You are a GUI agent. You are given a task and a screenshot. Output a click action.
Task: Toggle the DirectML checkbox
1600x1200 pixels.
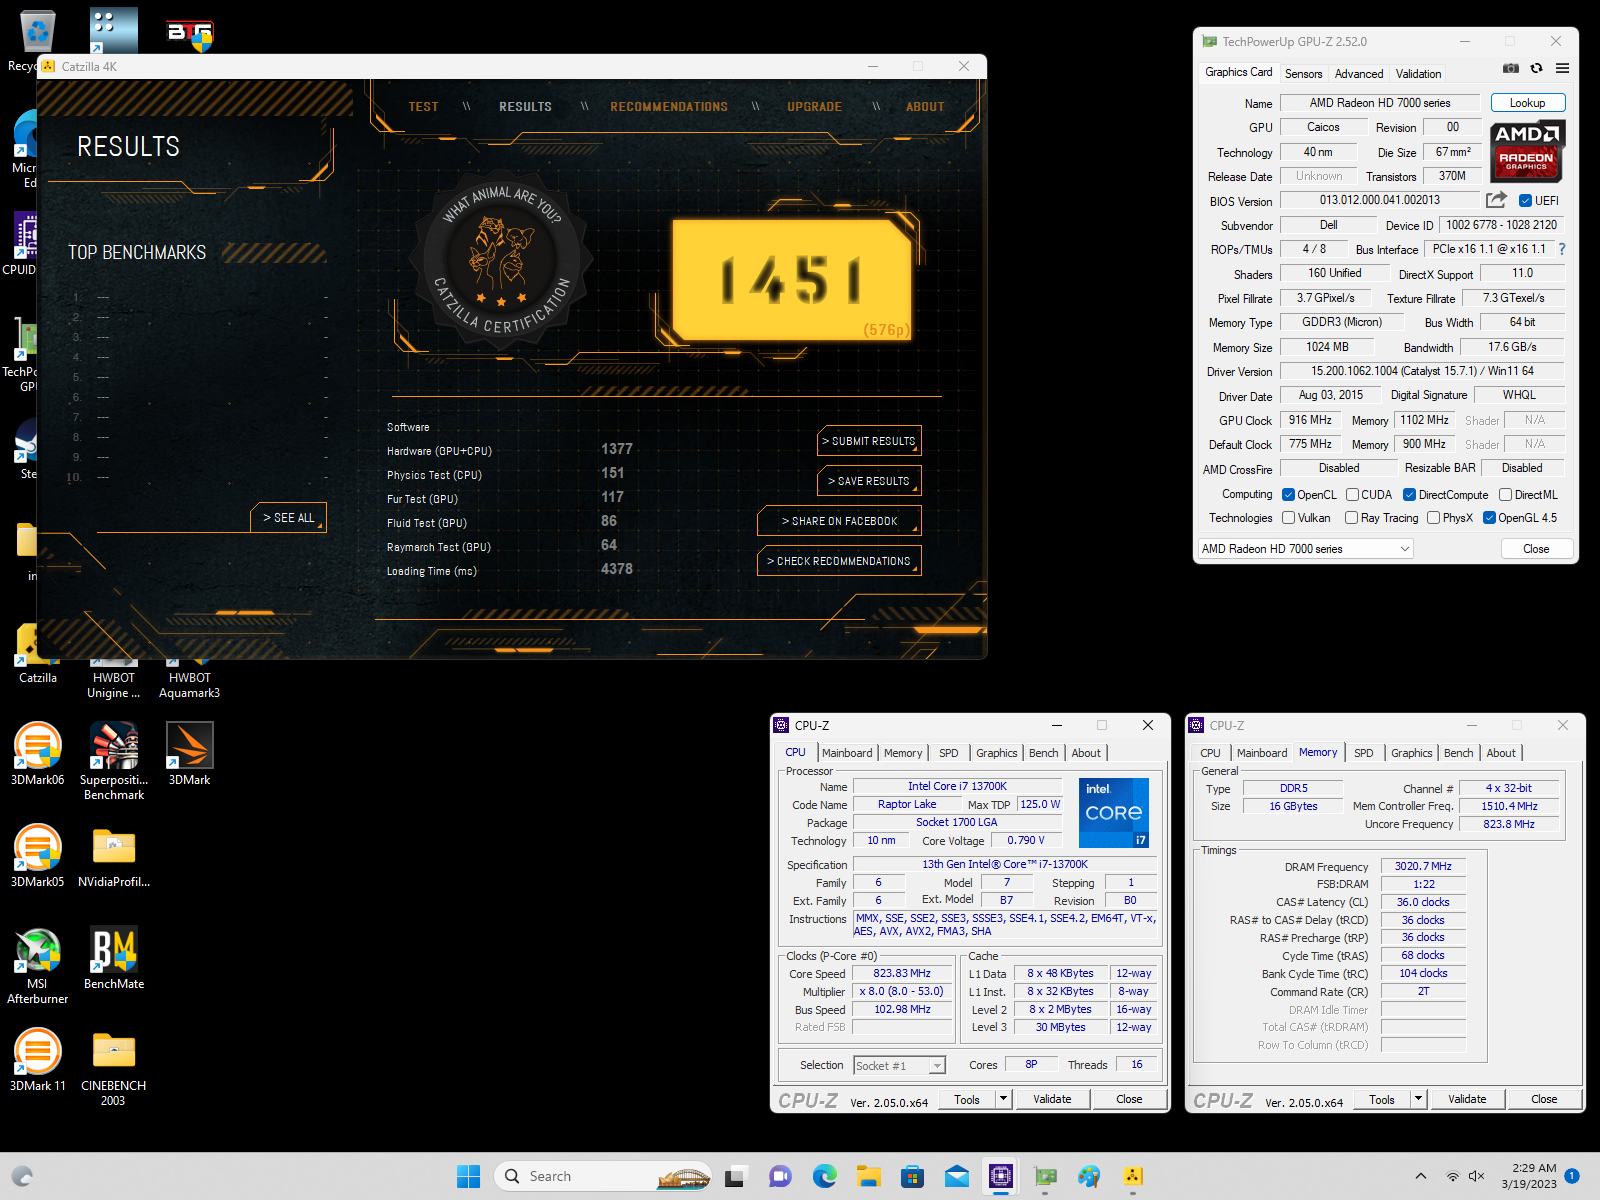[x=1505, y=495]
